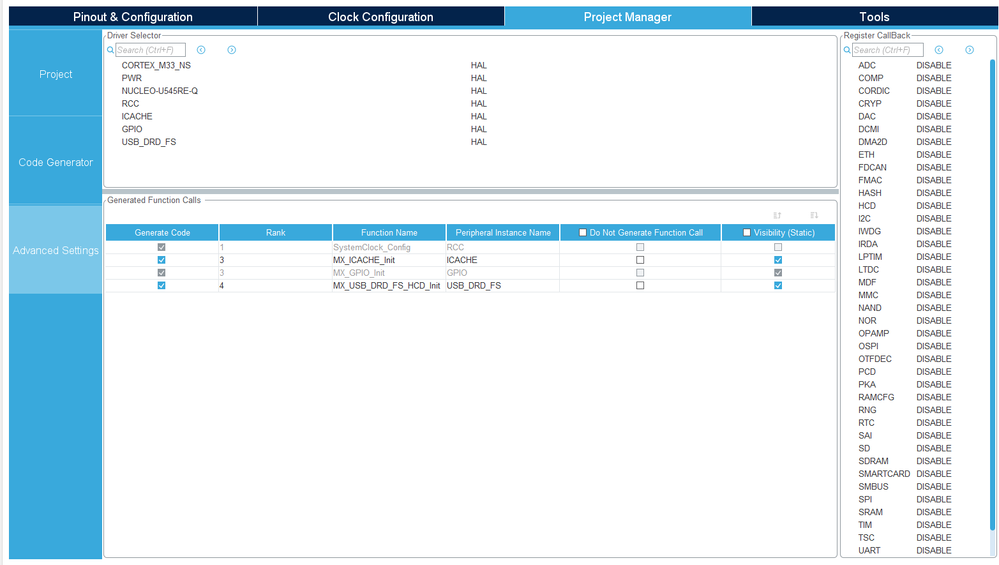Click in Driver Selector search field
This screenshot has width=999, height=565.
click(x=150, y=50)
